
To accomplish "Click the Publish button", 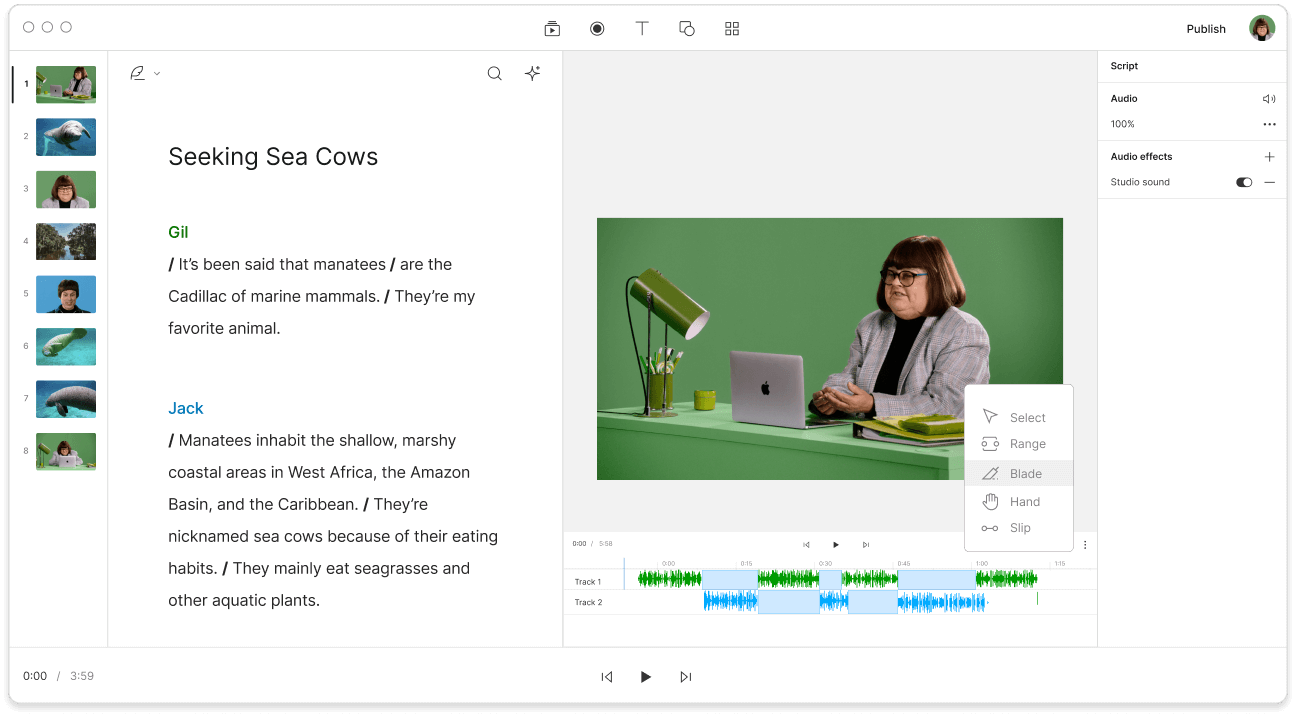I will click(x=1206, y=29).
